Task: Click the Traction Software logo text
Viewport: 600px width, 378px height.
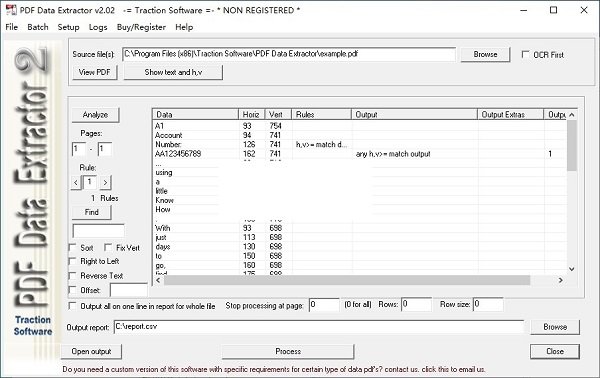Action: coord(33,326)
